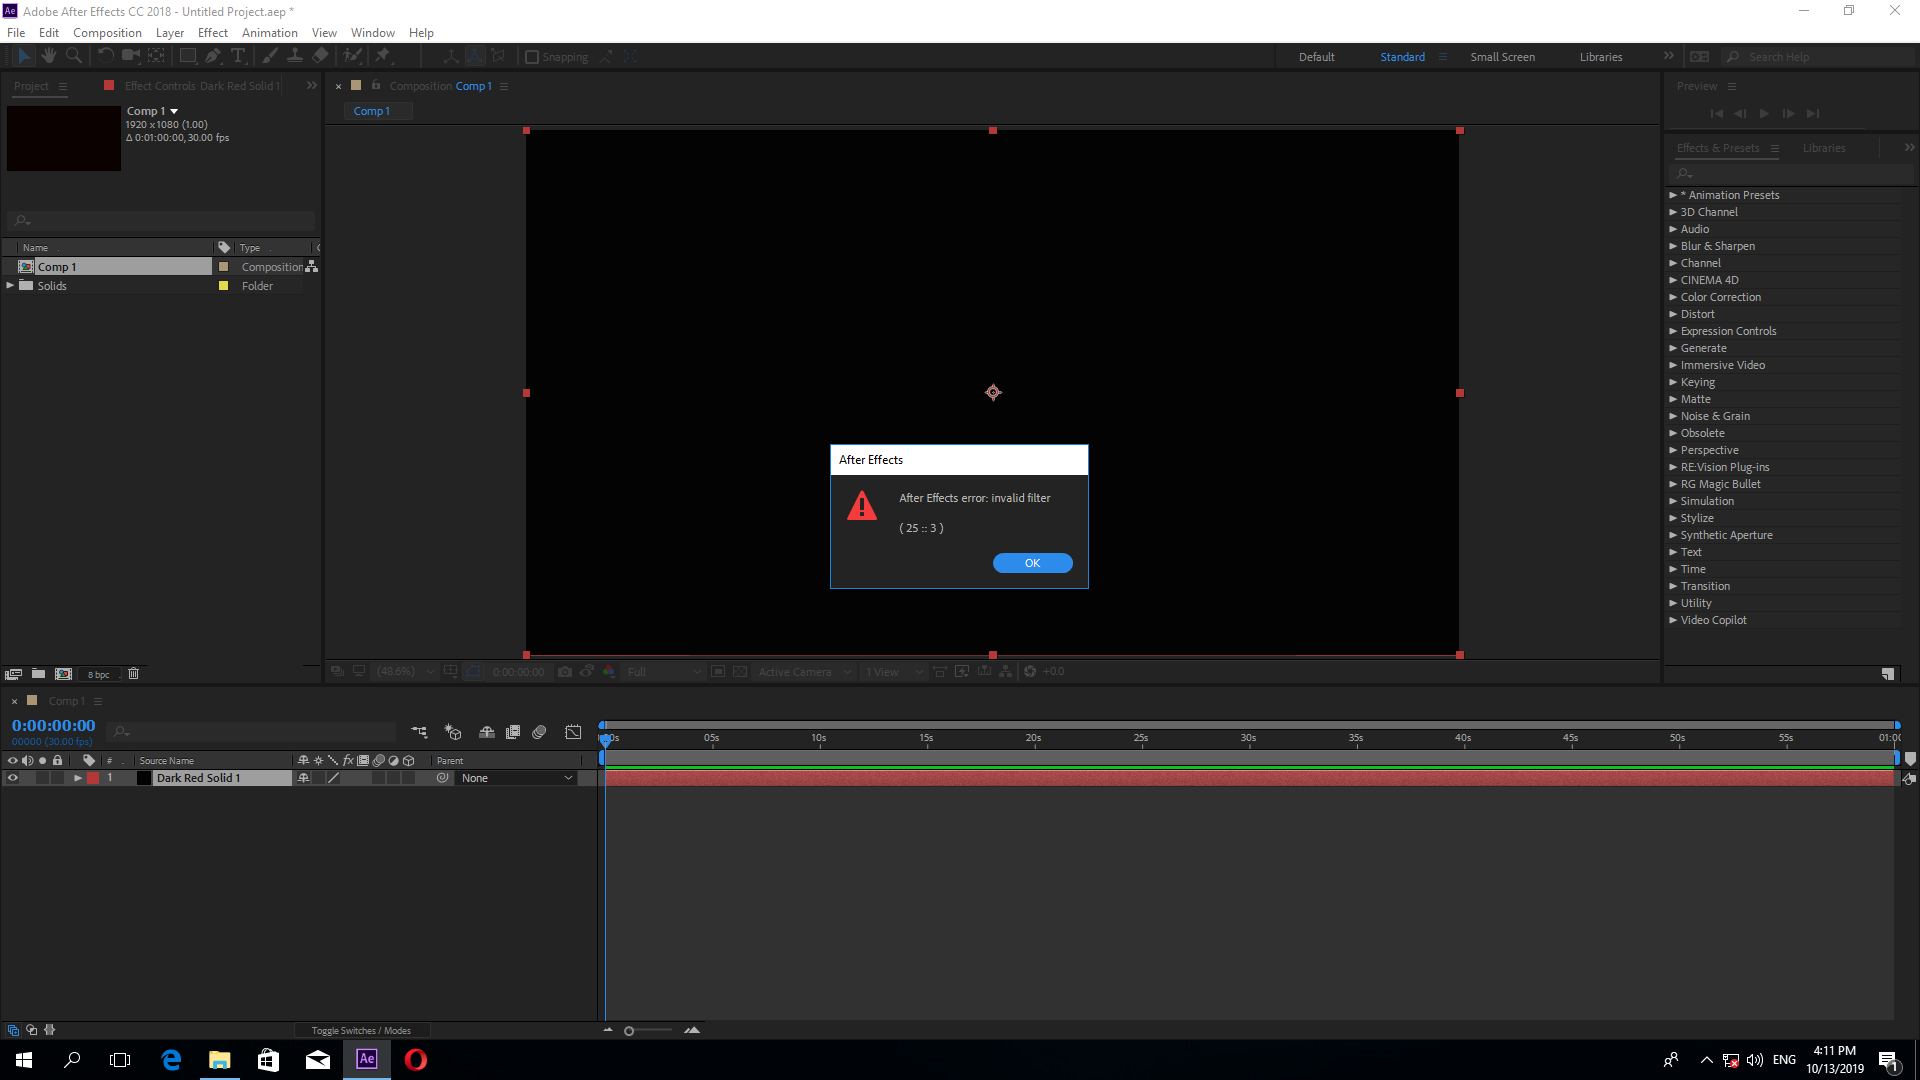Open the Animation menu
Image resolution: width=1920 pixels, height=1080 pixels.
268,32
